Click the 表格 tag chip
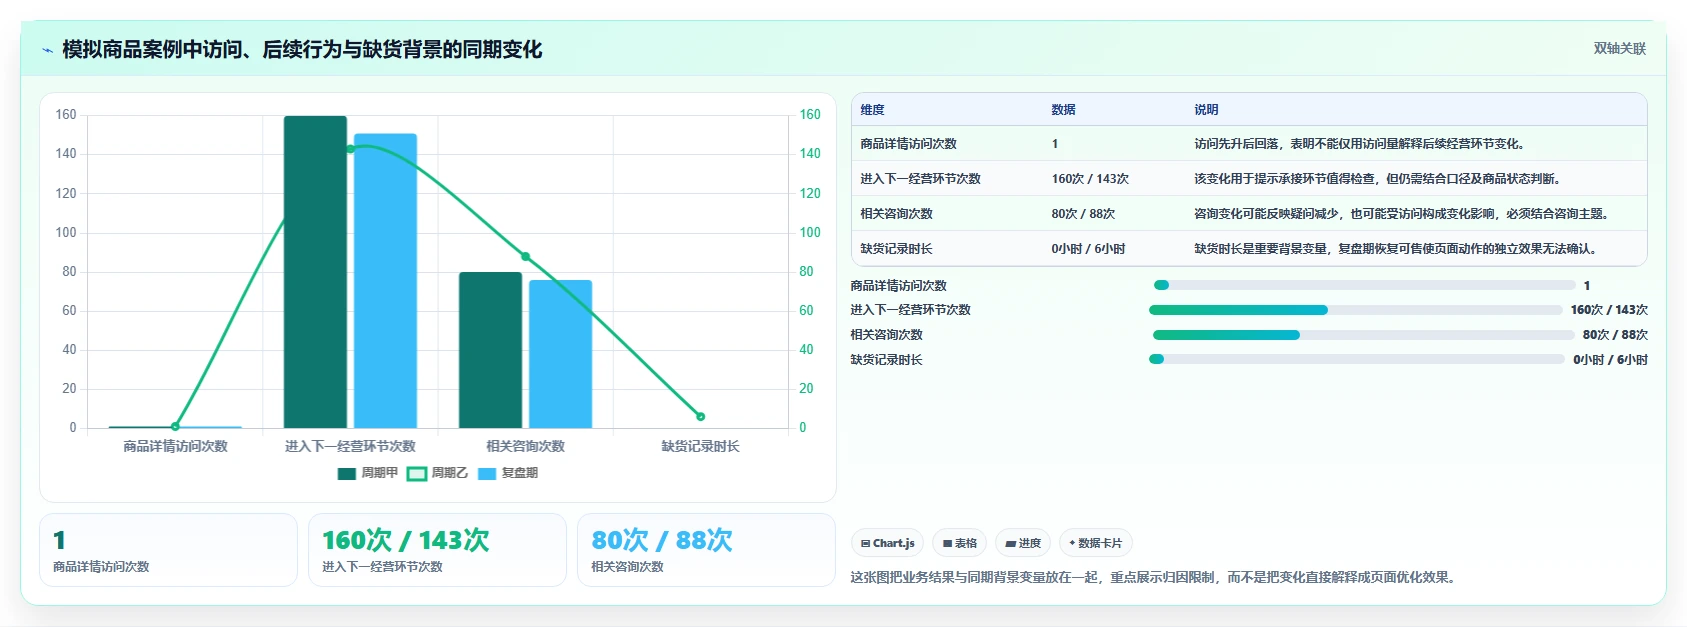 point(960,543)
